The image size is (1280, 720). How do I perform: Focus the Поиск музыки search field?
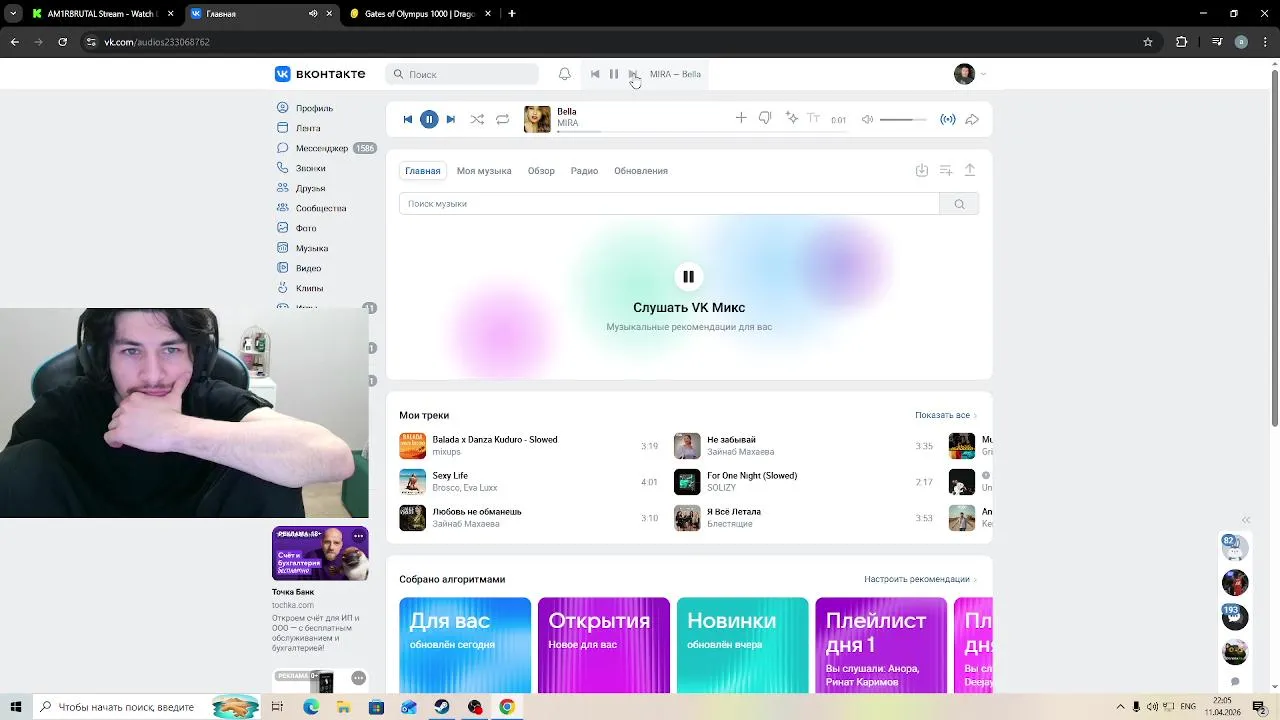(669, 204)
